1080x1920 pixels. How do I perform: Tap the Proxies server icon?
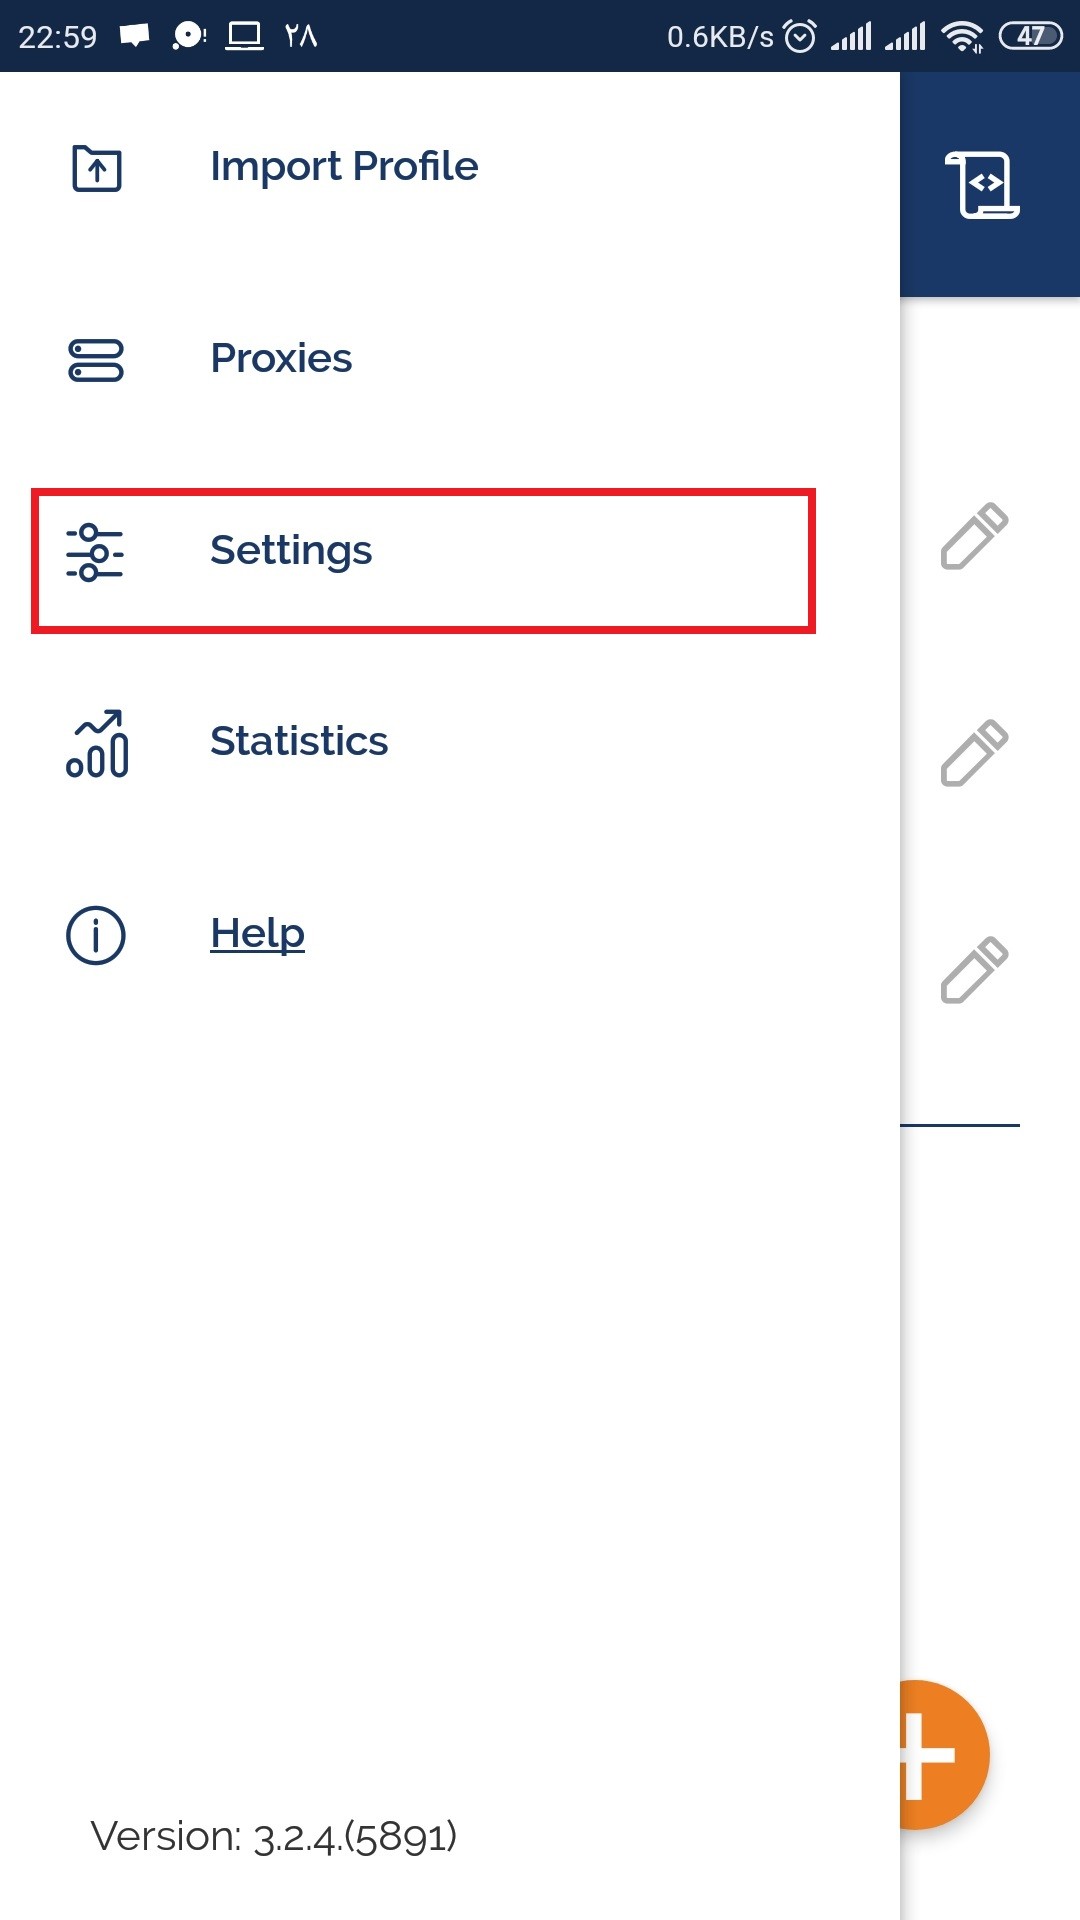coord(96,360)
